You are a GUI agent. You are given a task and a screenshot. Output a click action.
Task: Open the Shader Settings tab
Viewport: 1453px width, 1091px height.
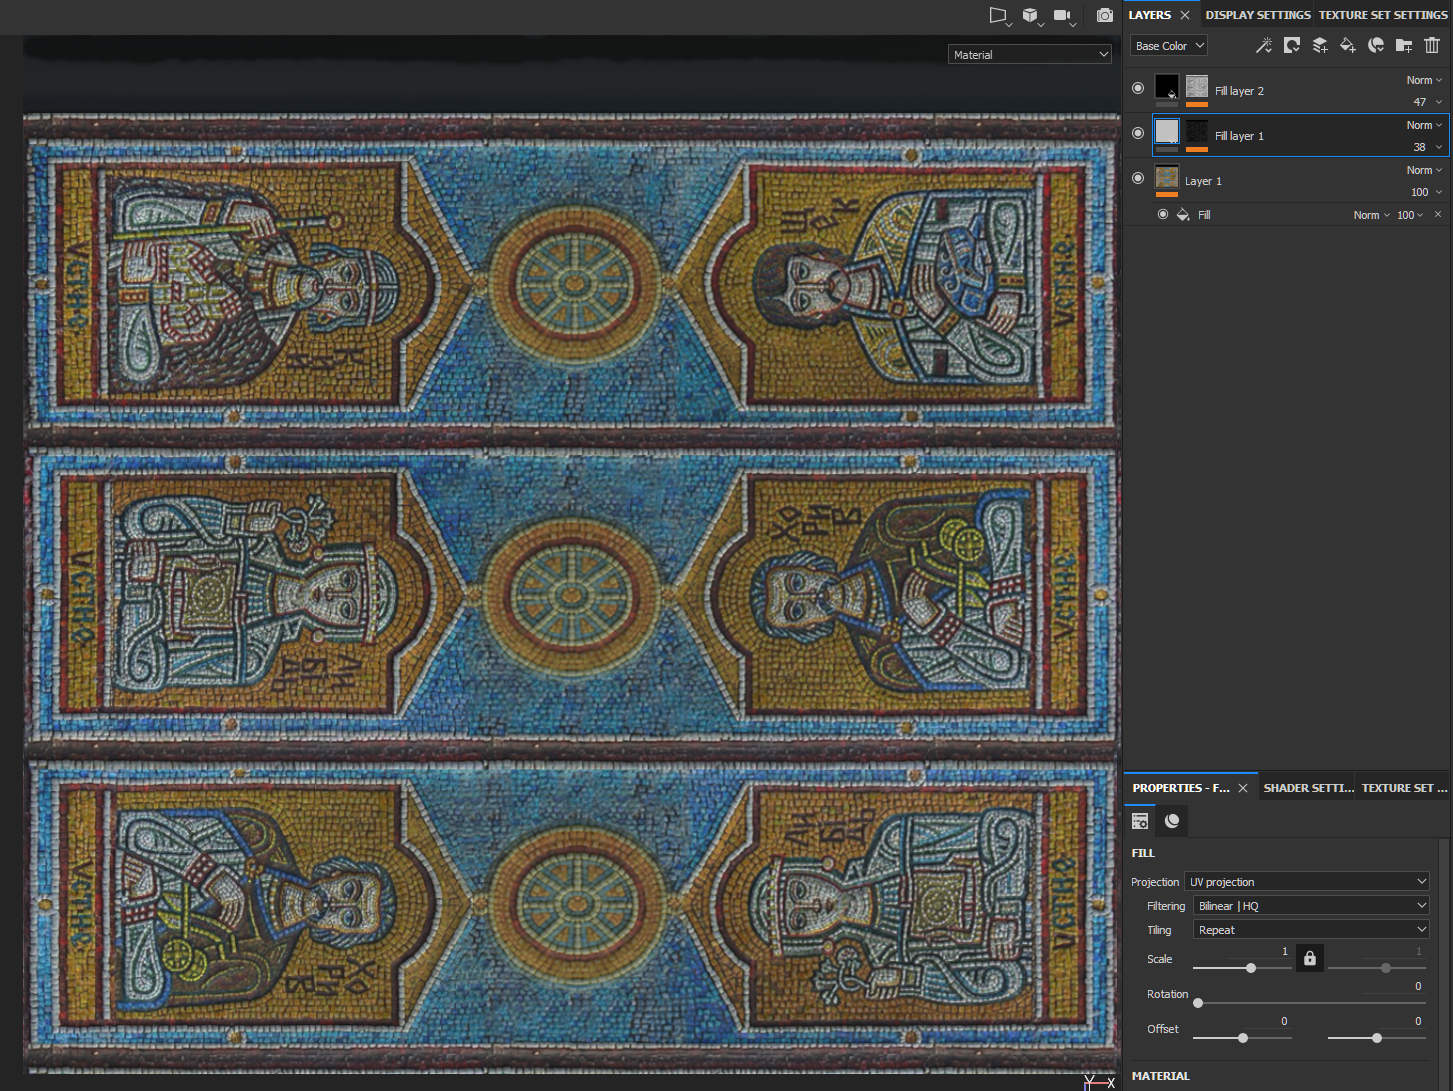1308,788
